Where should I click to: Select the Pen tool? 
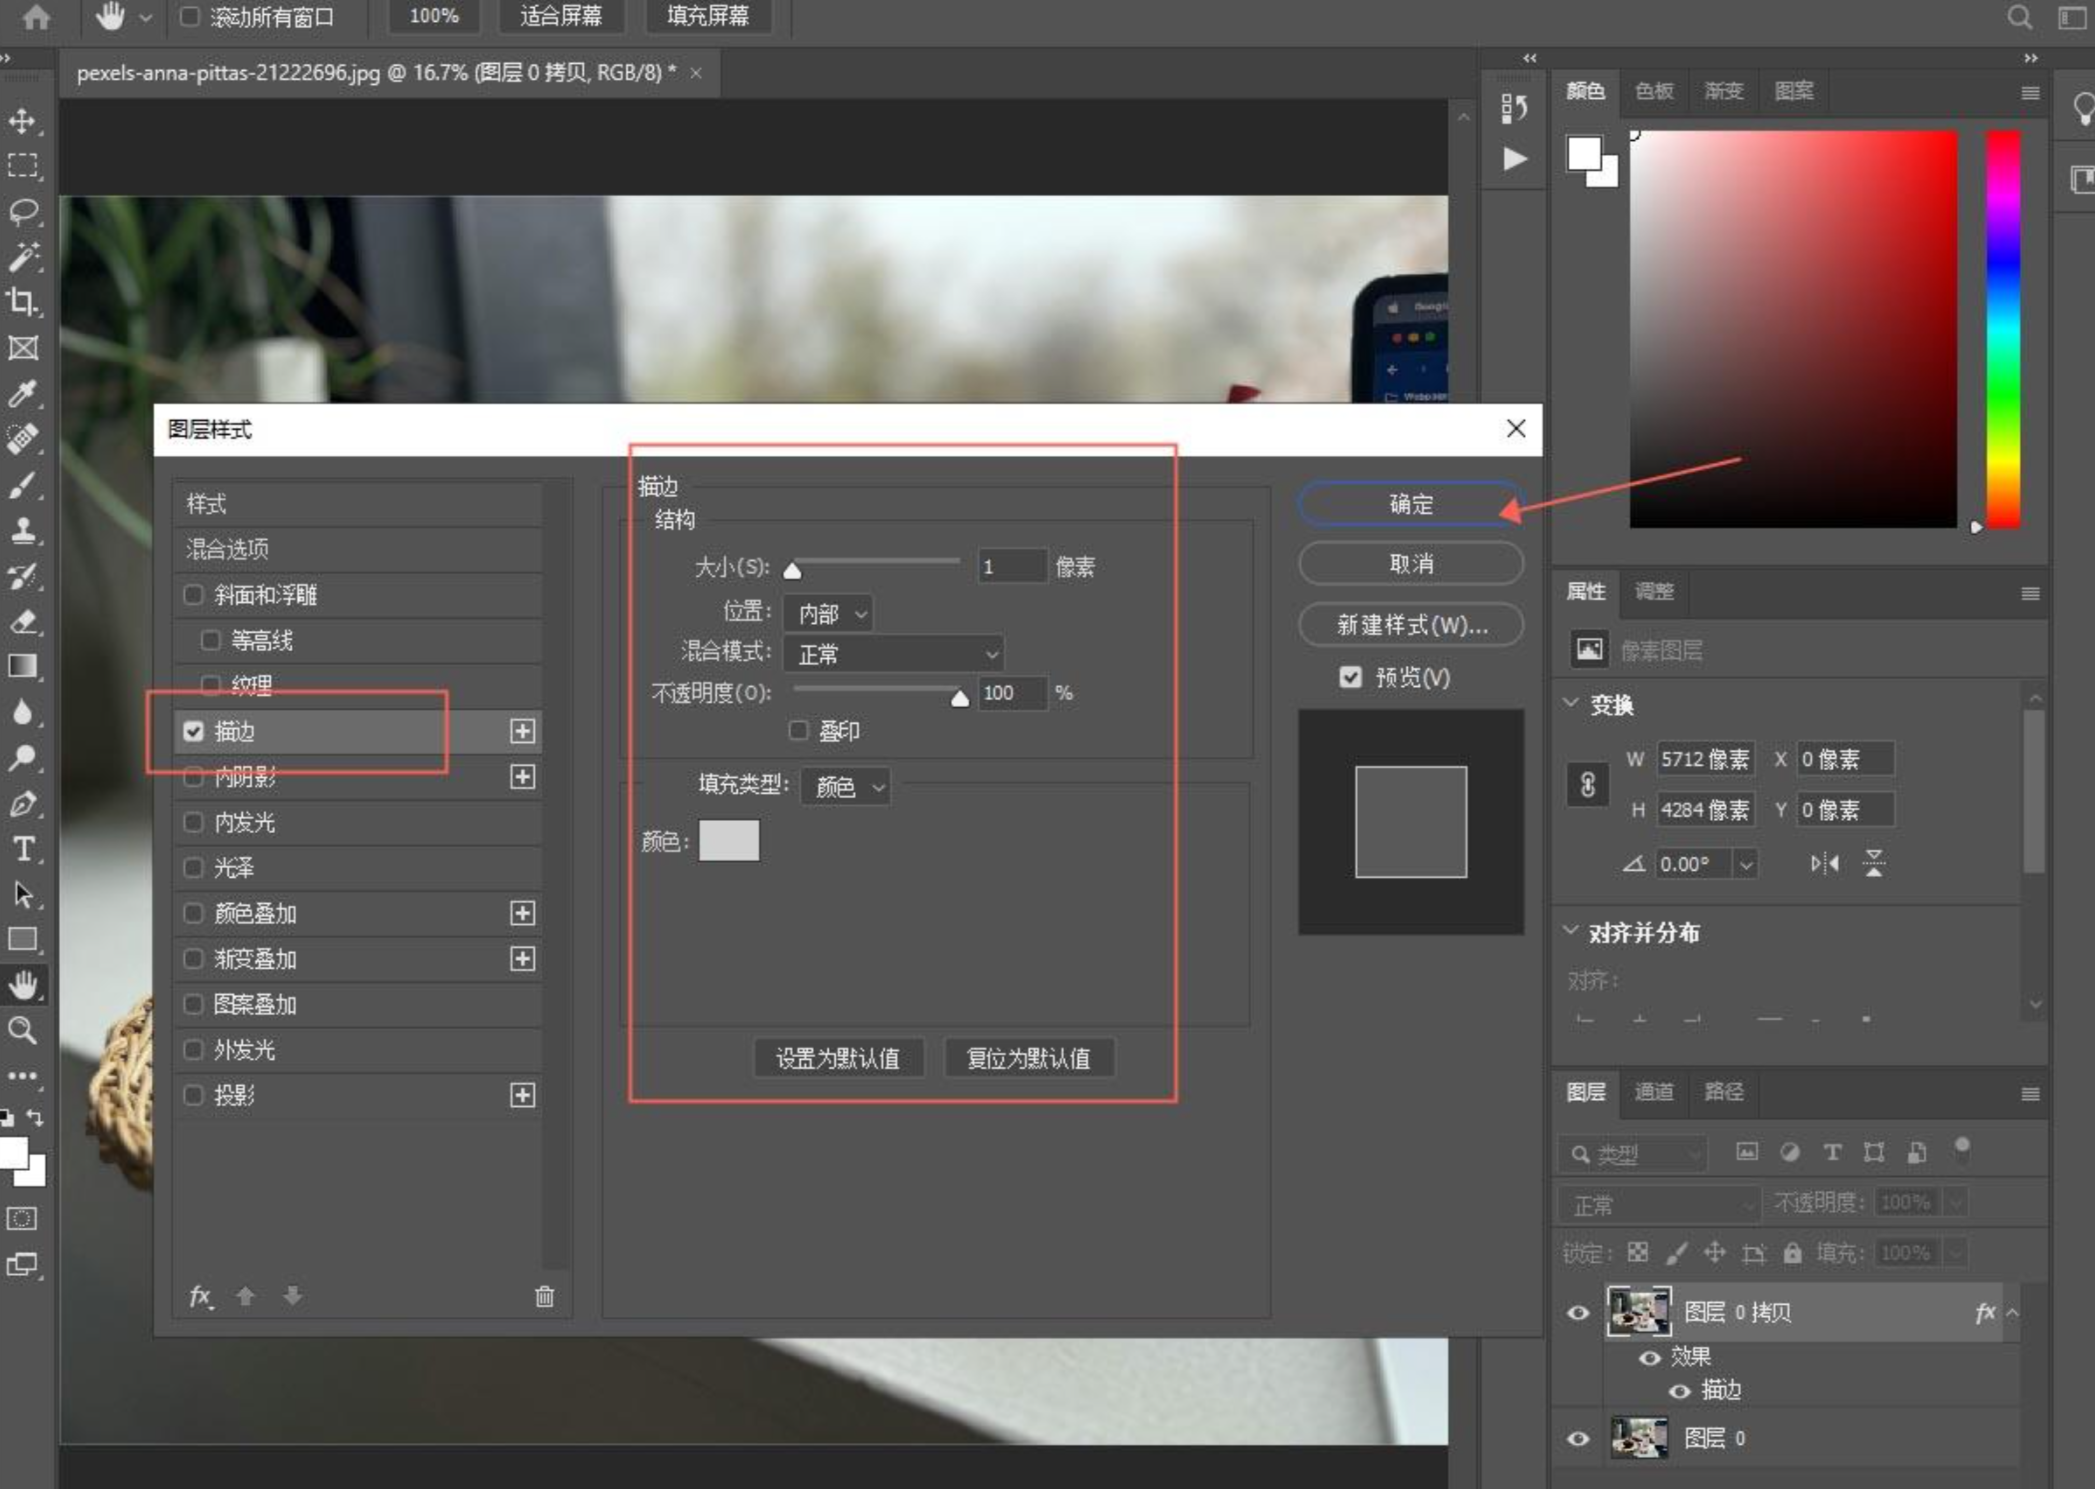click(x=23, y=803)
